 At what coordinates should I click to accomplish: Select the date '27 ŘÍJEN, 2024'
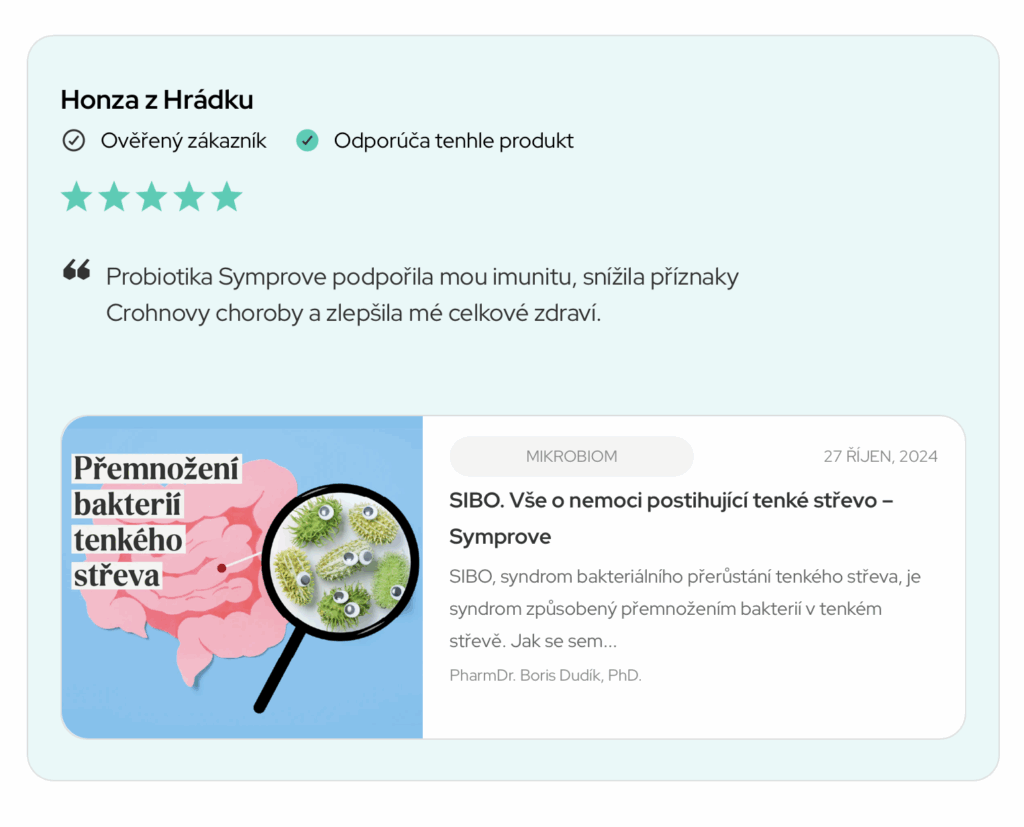(x=881, y=456)
